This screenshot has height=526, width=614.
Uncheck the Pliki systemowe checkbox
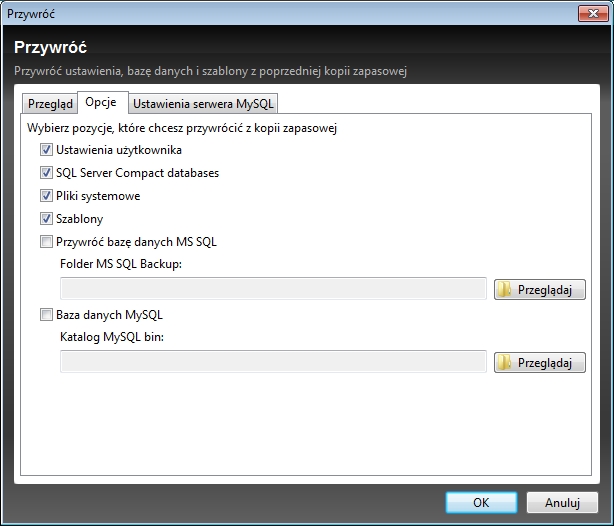pyautogui.click(x=46, y=196)
